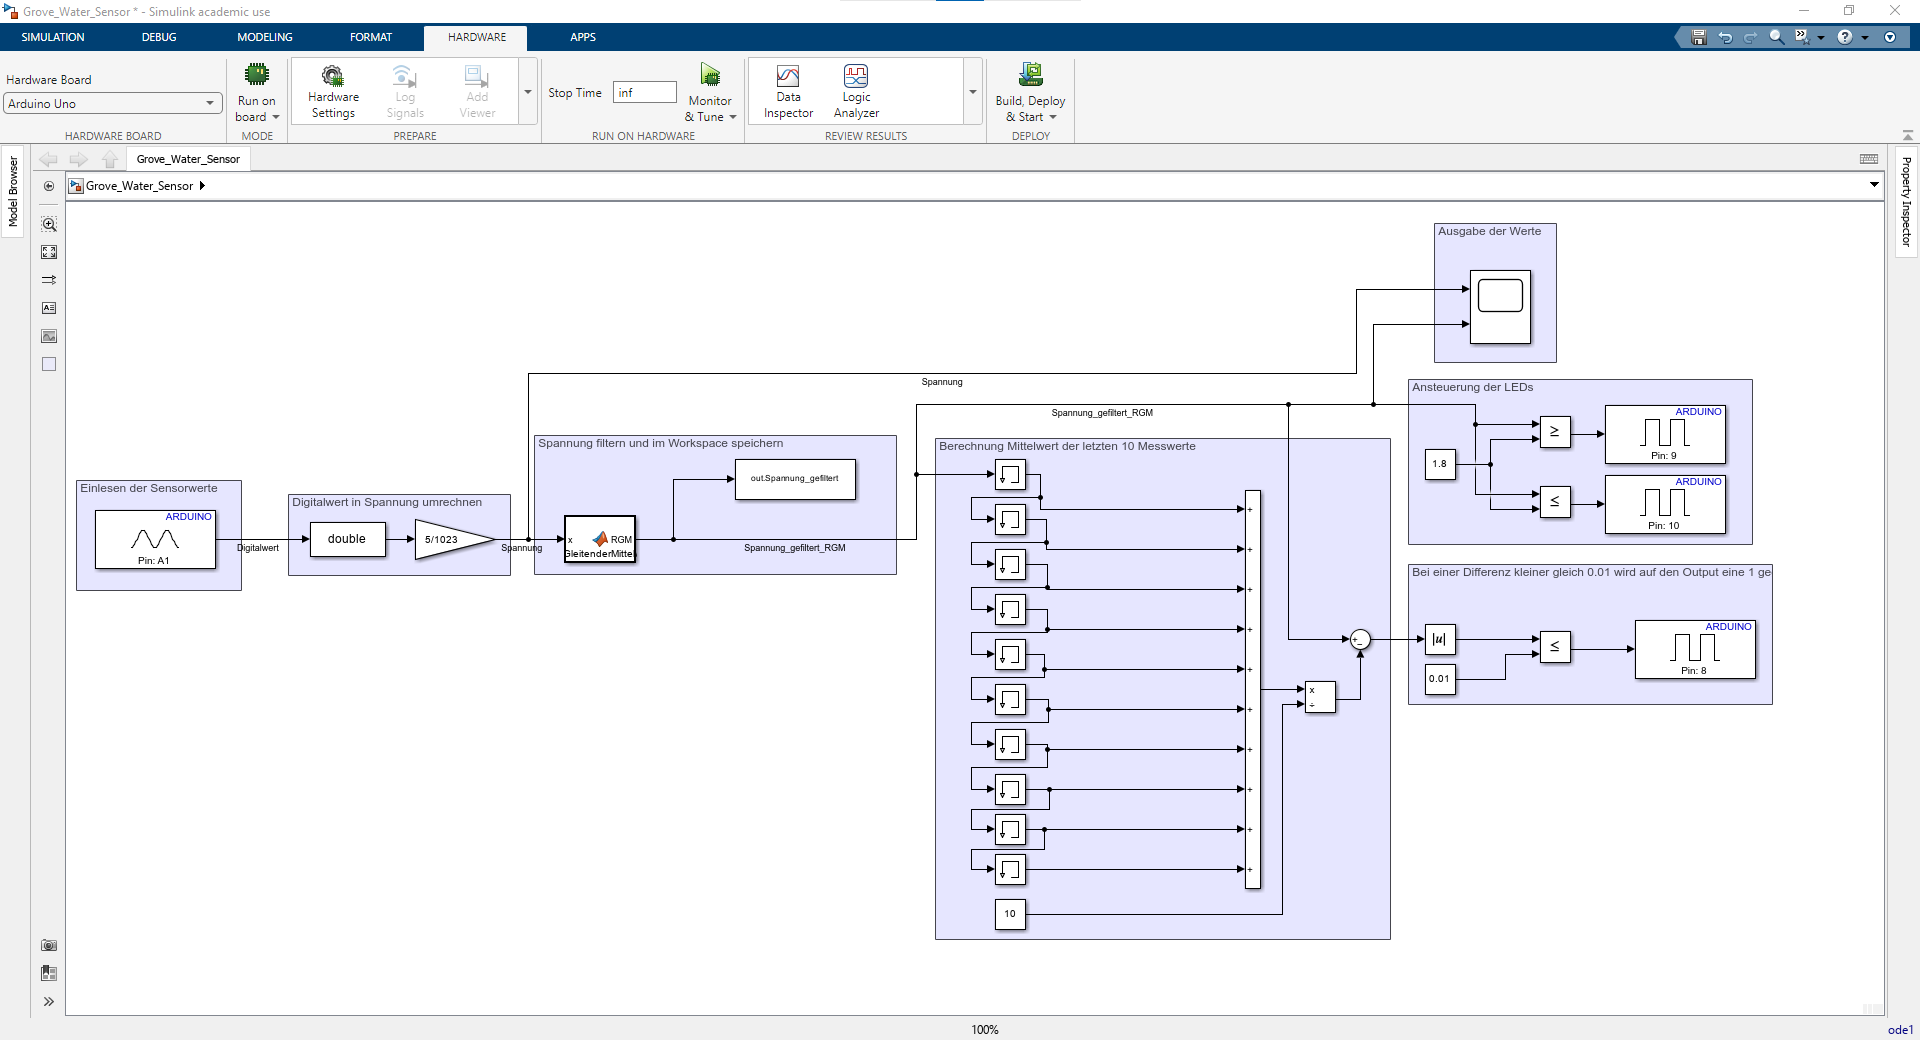Select the Scope block in Ausgabe der Werte

(x=1500, y=306)
